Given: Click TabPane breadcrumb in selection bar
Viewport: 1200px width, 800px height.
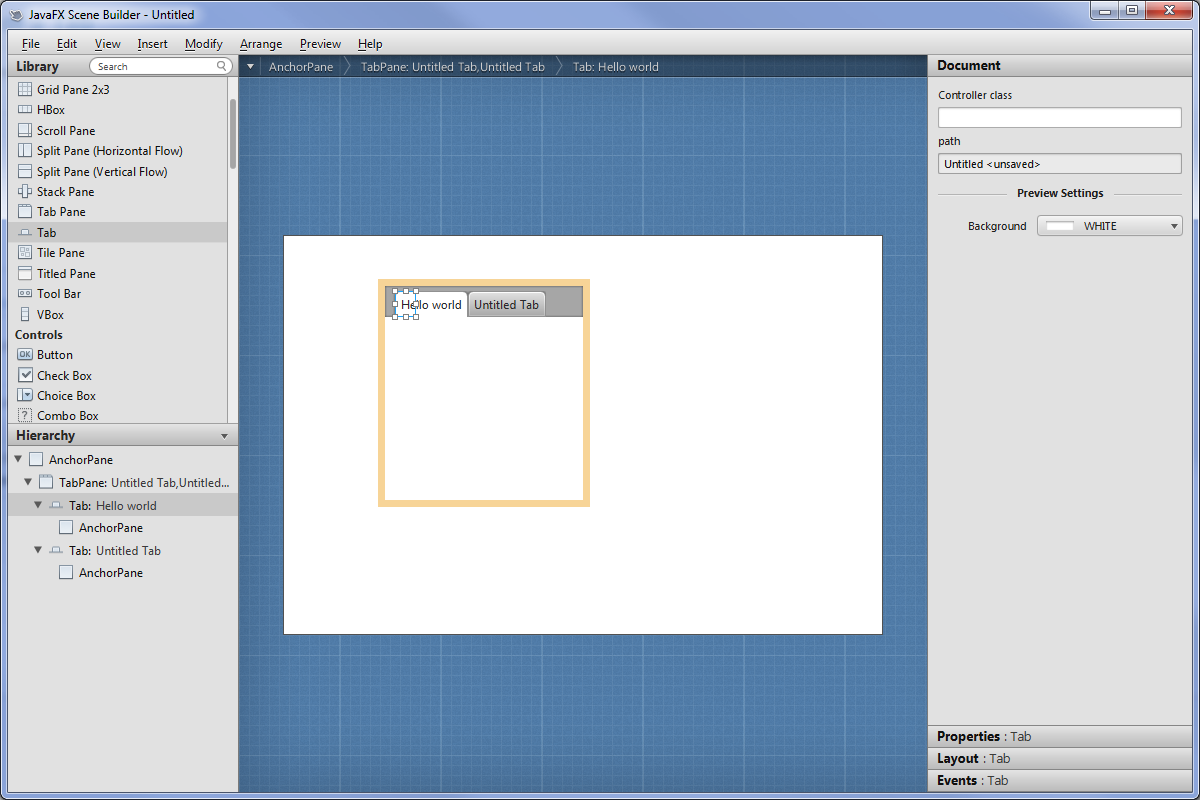Looking at the screenshot, I should point(452,67).
